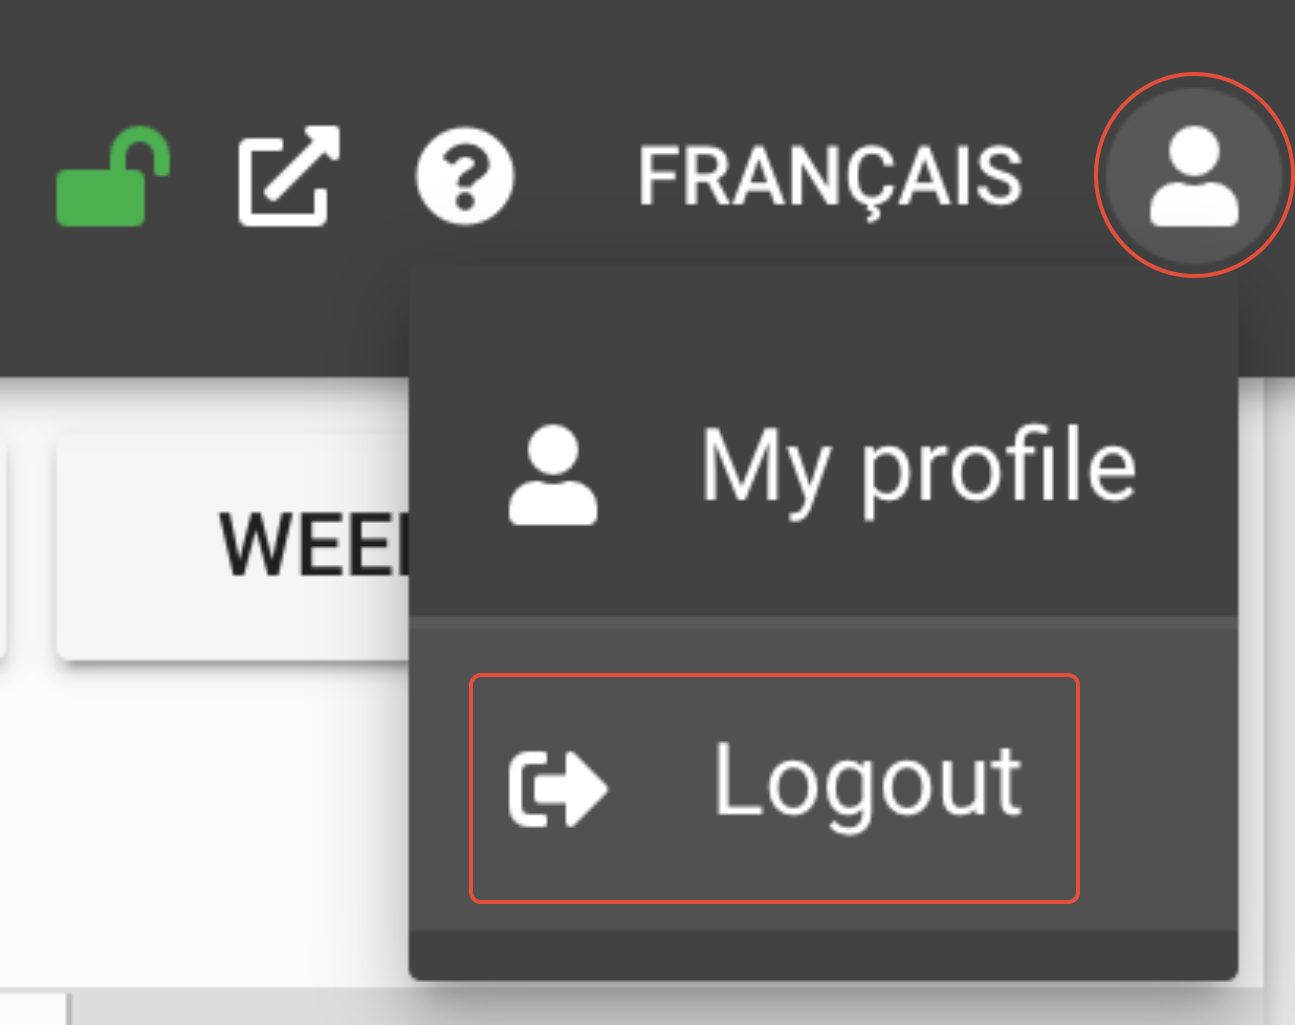Click the logout arrow icon
Image resolution: width=1295 pixels, height=1025 pixels.
pyautogui.click(x=557, y=790)
